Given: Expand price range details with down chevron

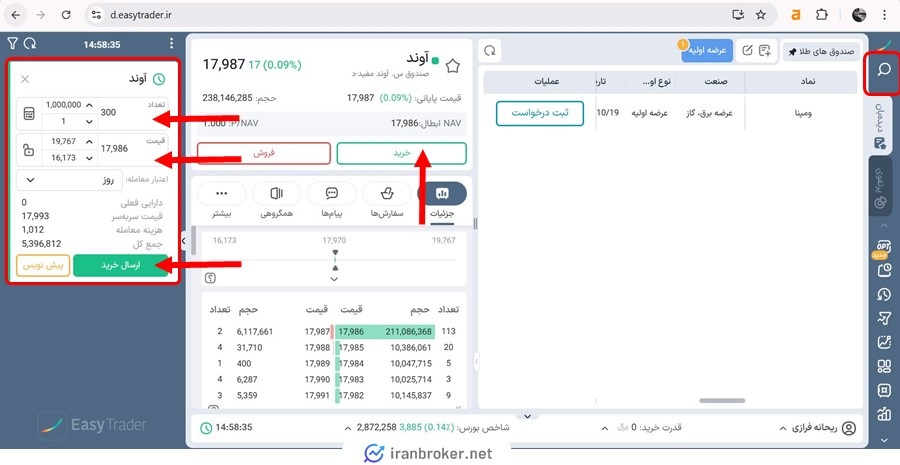Looking at the screenshot, I should 335,279.
